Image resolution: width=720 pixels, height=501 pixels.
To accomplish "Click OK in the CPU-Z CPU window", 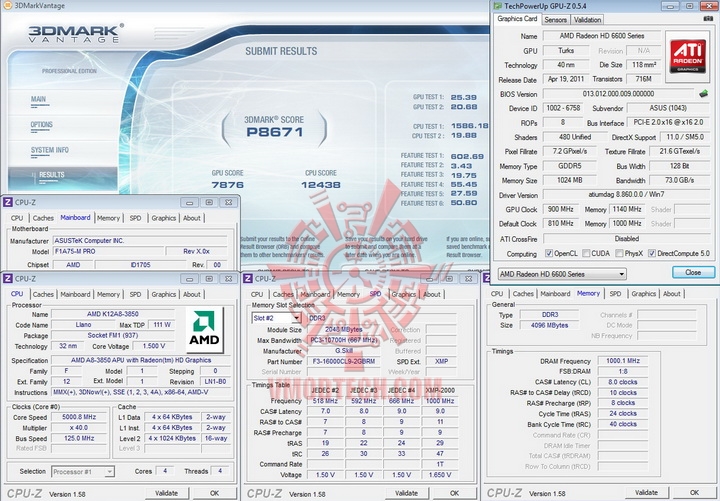I will coord(214,493).
